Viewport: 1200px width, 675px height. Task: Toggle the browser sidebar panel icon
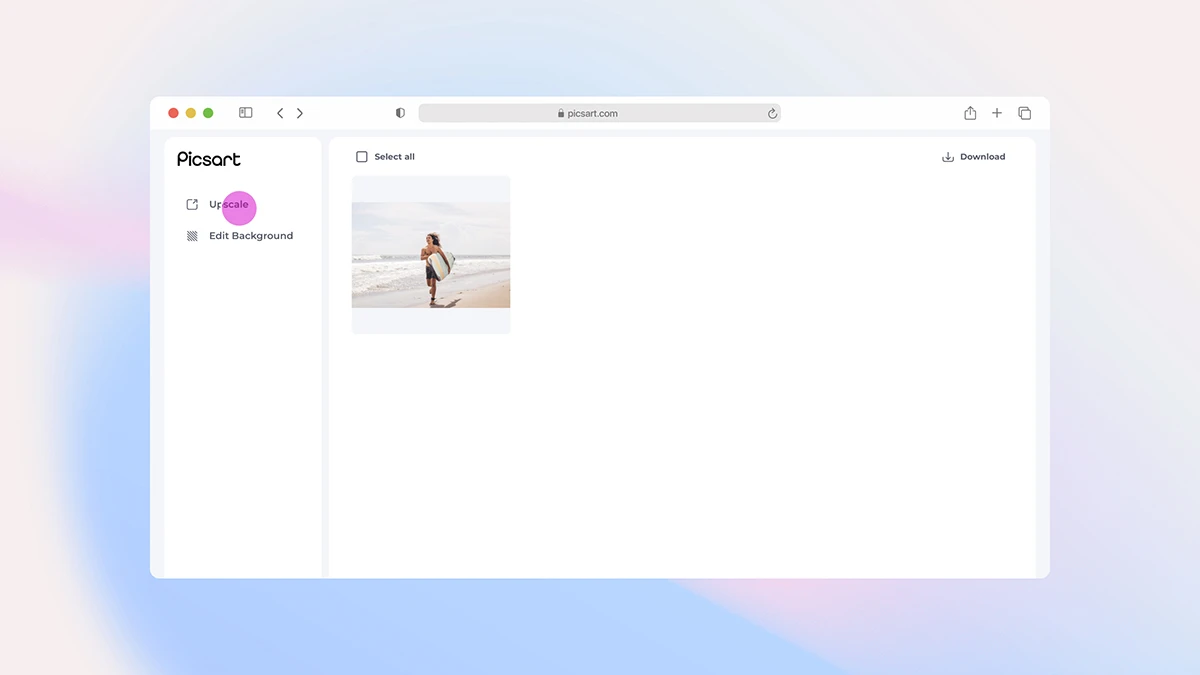click(x=245, y=113)
